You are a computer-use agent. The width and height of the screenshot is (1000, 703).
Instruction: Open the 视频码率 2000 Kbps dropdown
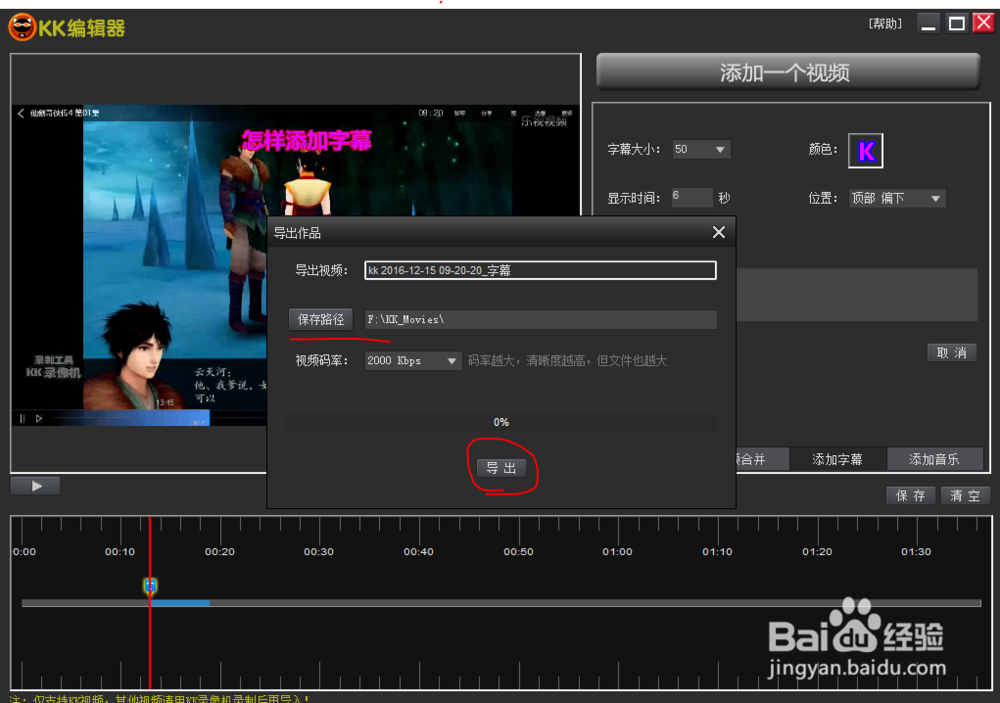412,361
